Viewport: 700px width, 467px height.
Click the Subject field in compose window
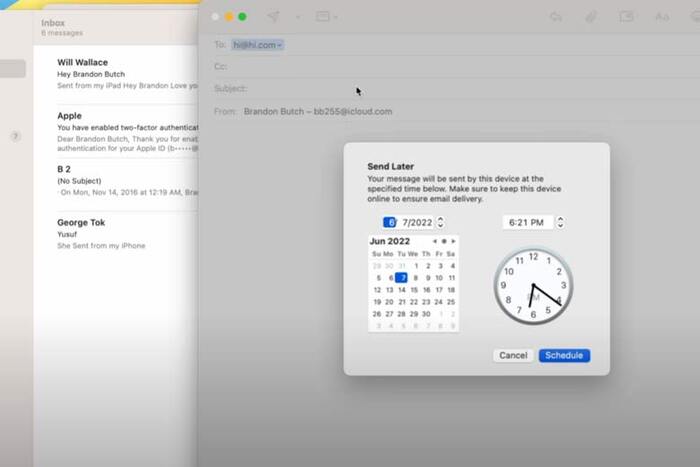pos(455,88)
